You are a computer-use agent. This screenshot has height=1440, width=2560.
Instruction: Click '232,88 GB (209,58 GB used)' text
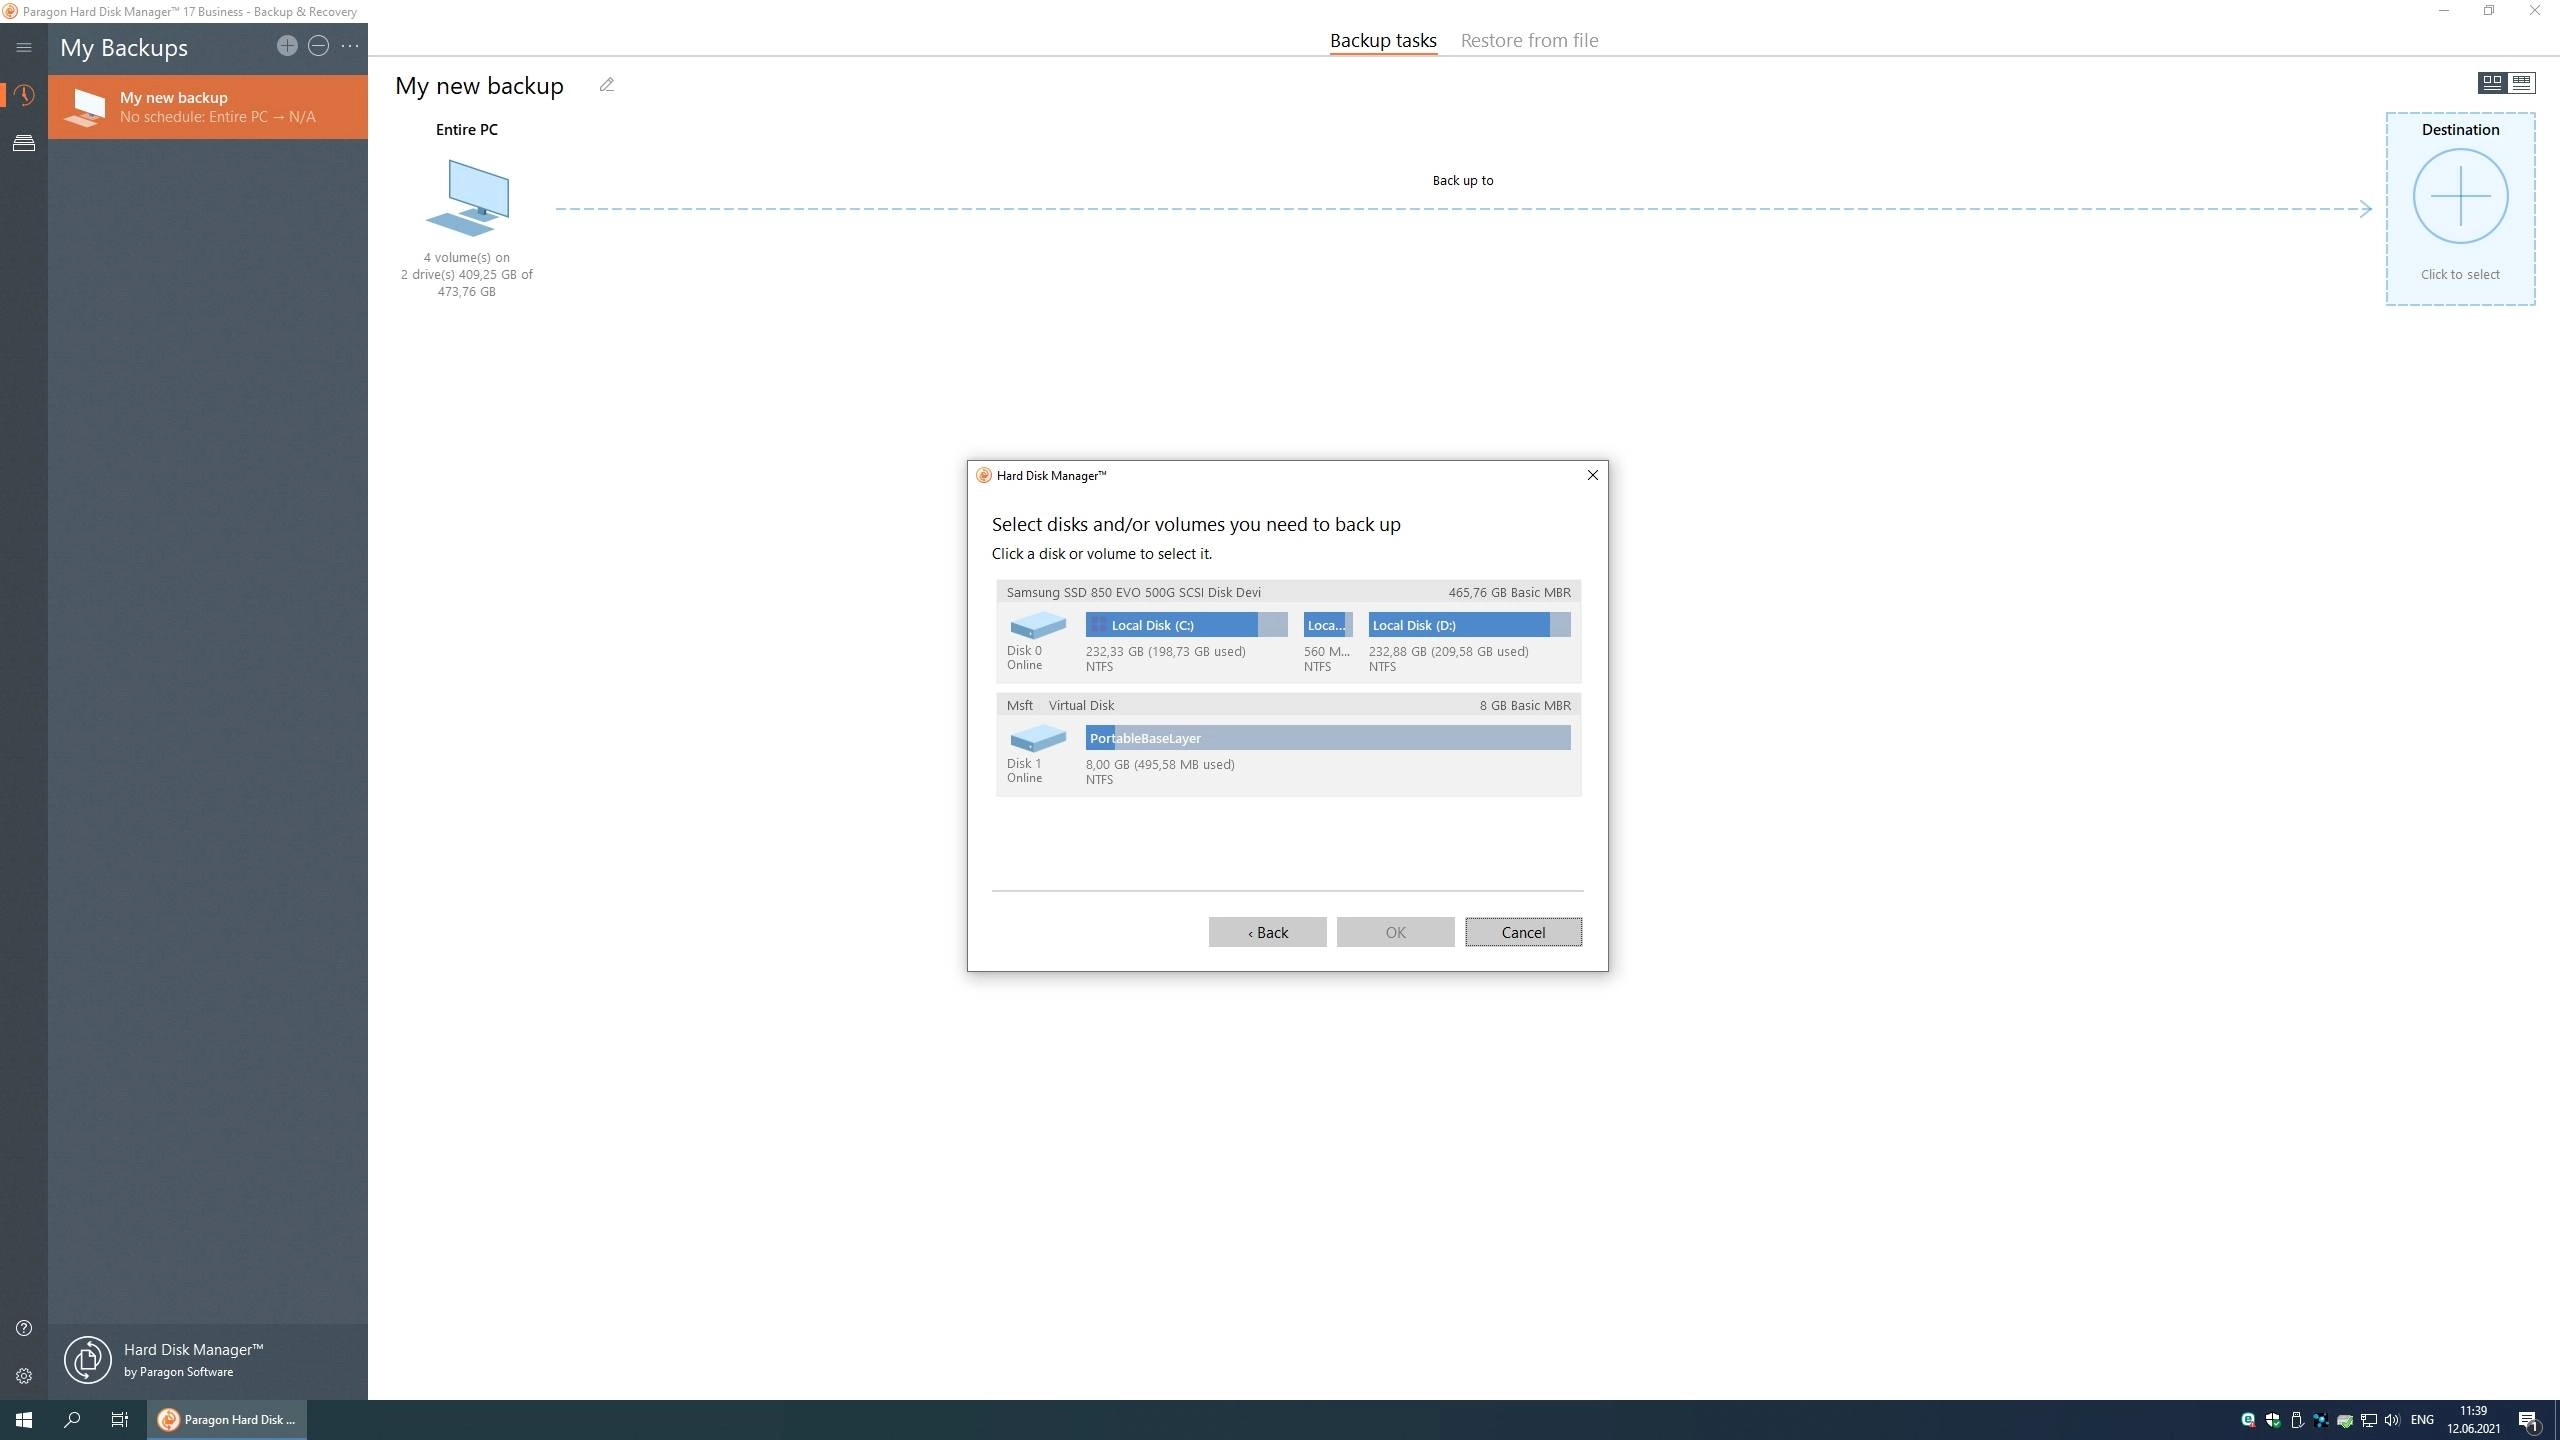pos(1448,651)
